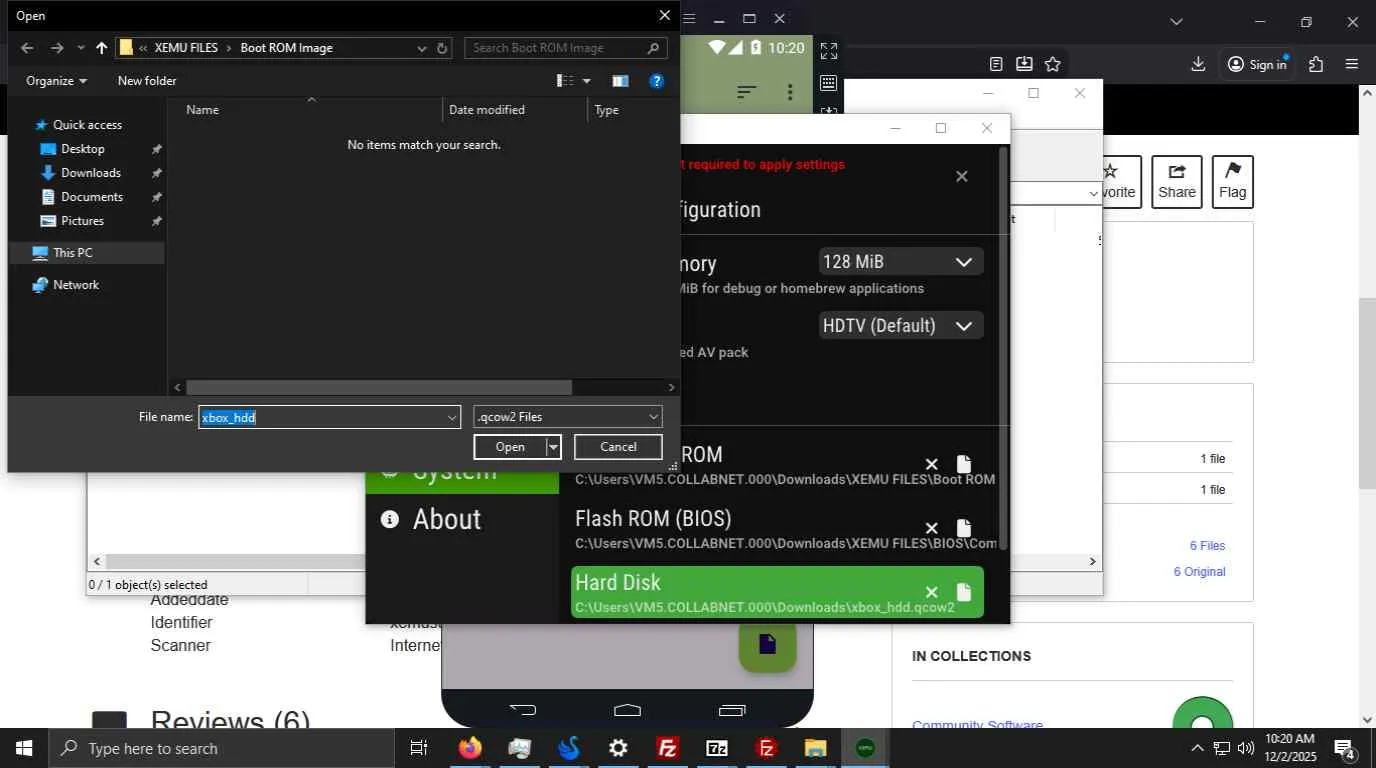Open the Open button's split dropdown arrow

click(553, 447)
